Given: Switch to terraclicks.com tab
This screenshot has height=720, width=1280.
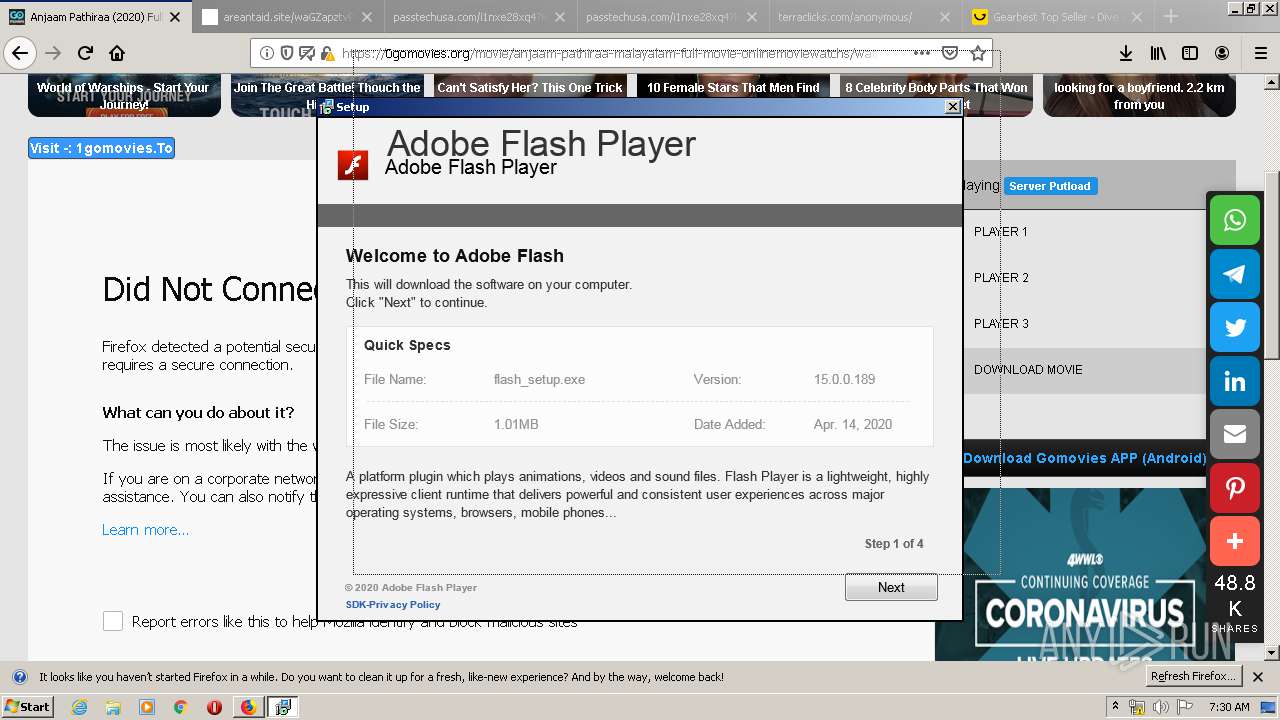Looking at the screenshot, I should [x=863, y=17].
